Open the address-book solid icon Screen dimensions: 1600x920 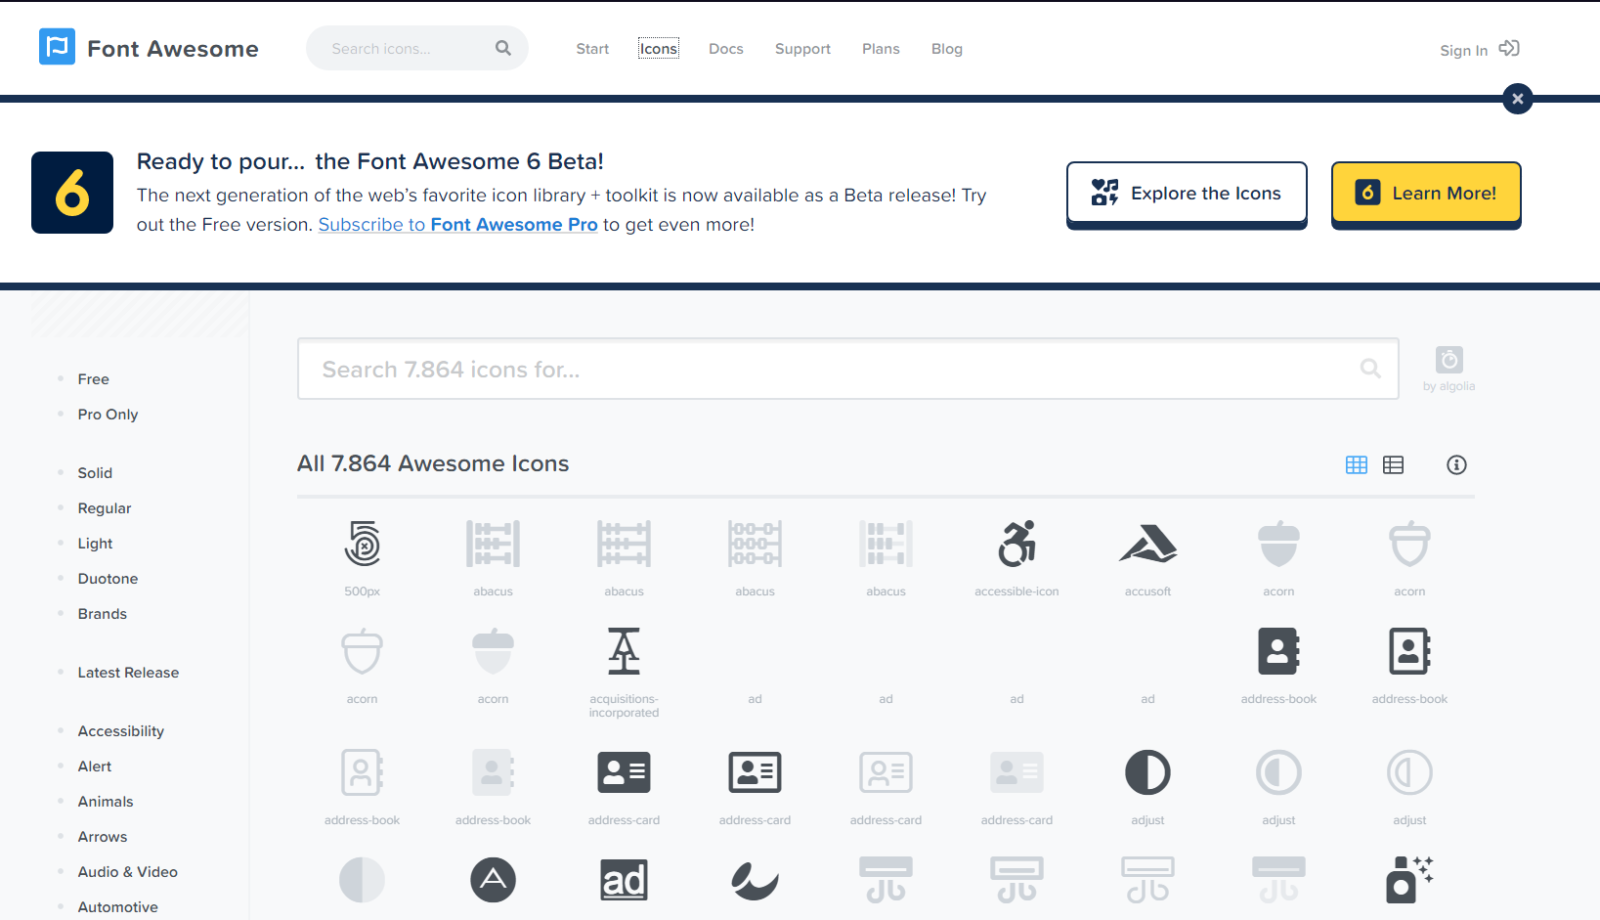pos(1278,650)
